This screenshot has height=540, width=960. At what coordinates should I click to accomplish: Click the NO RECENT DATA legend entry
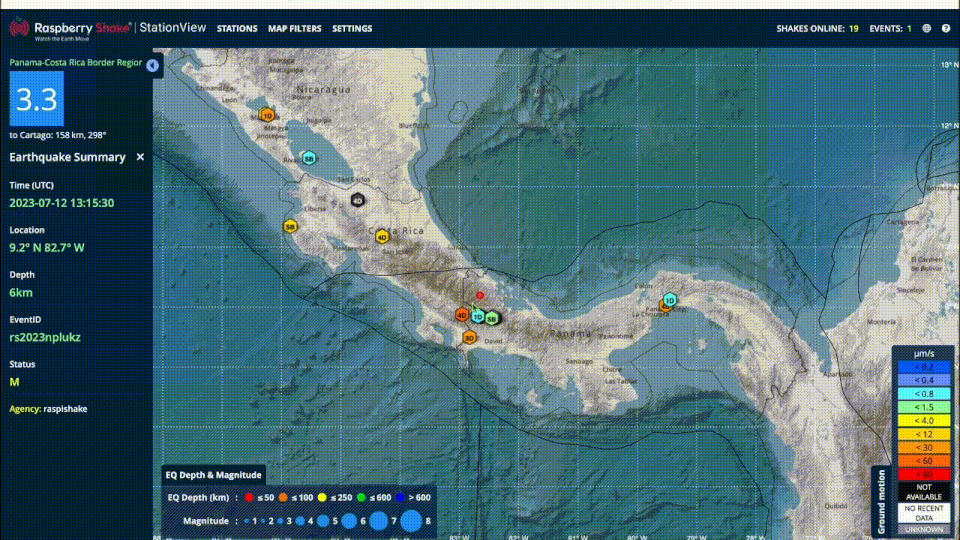tap(924, 513)
